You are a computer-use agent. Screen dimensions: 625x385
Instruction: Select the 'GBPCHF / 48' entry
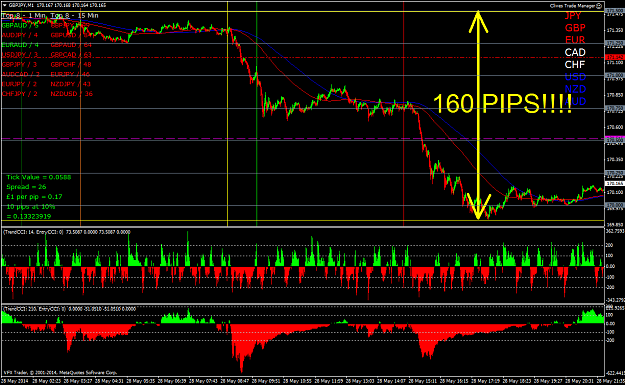coord(71,65)
